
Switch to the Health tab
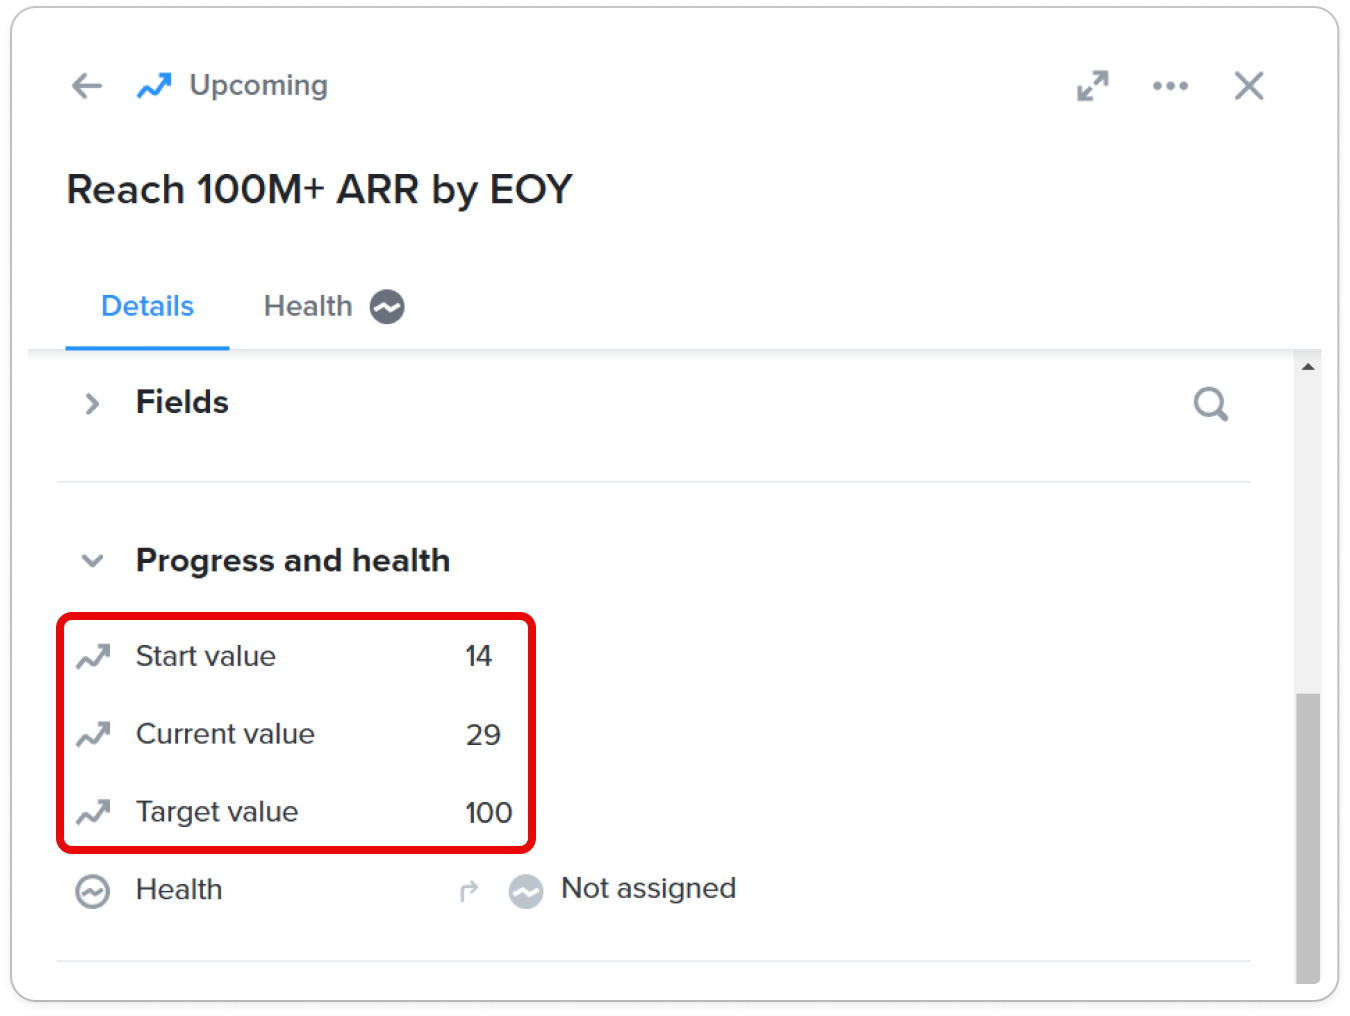307,306
